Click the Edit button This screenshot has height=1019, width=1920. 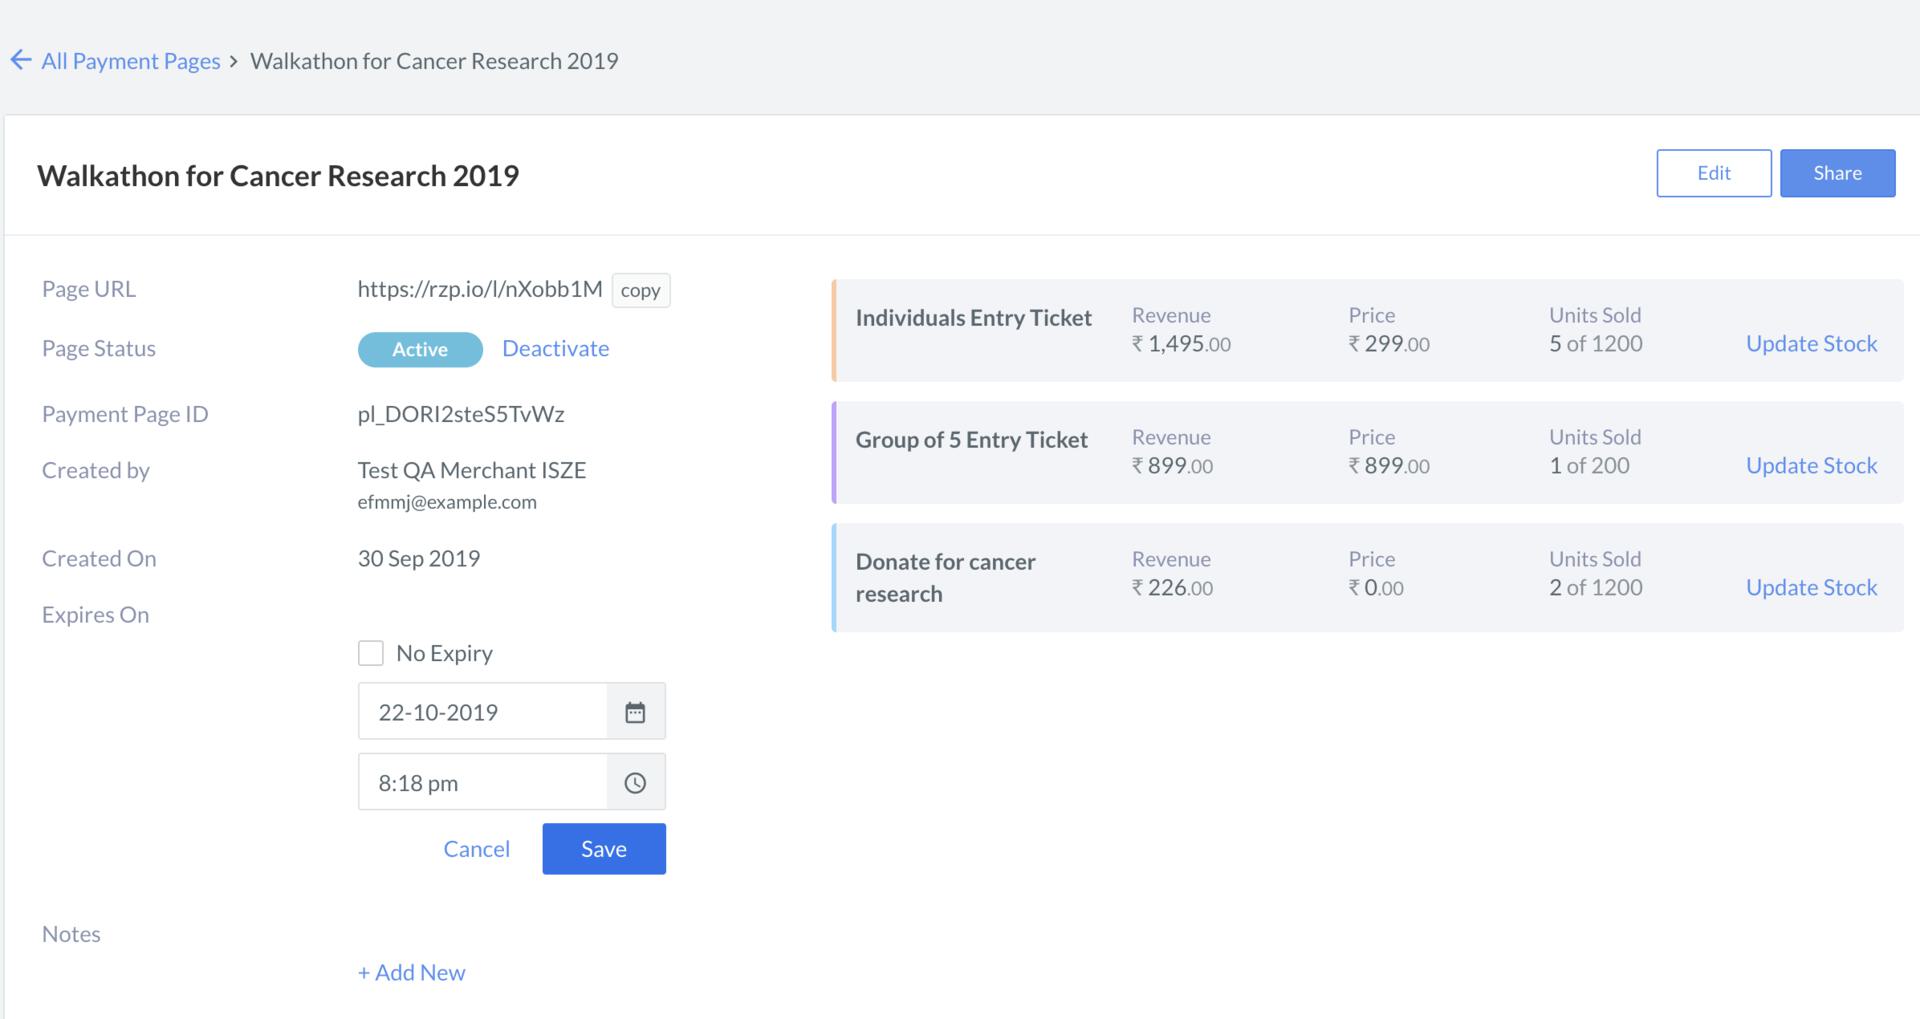1714,173
